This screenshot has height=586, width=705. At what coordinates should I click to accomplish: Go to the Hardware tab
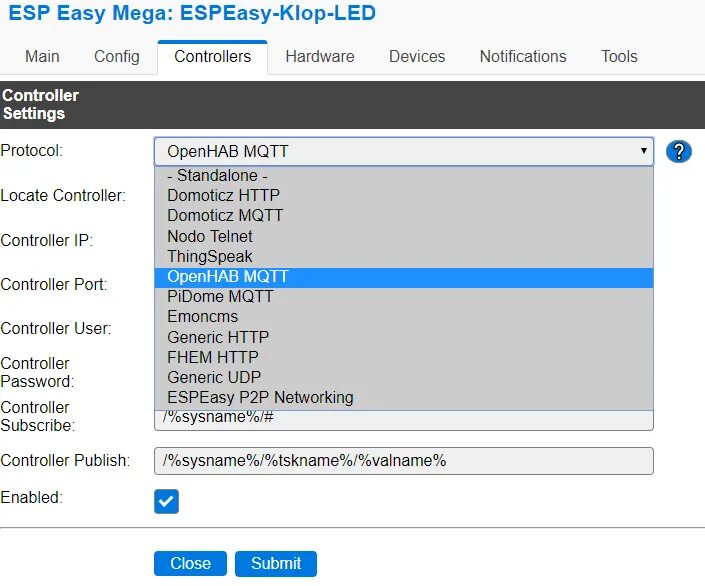pyautogui.click(x=320, y=57)
